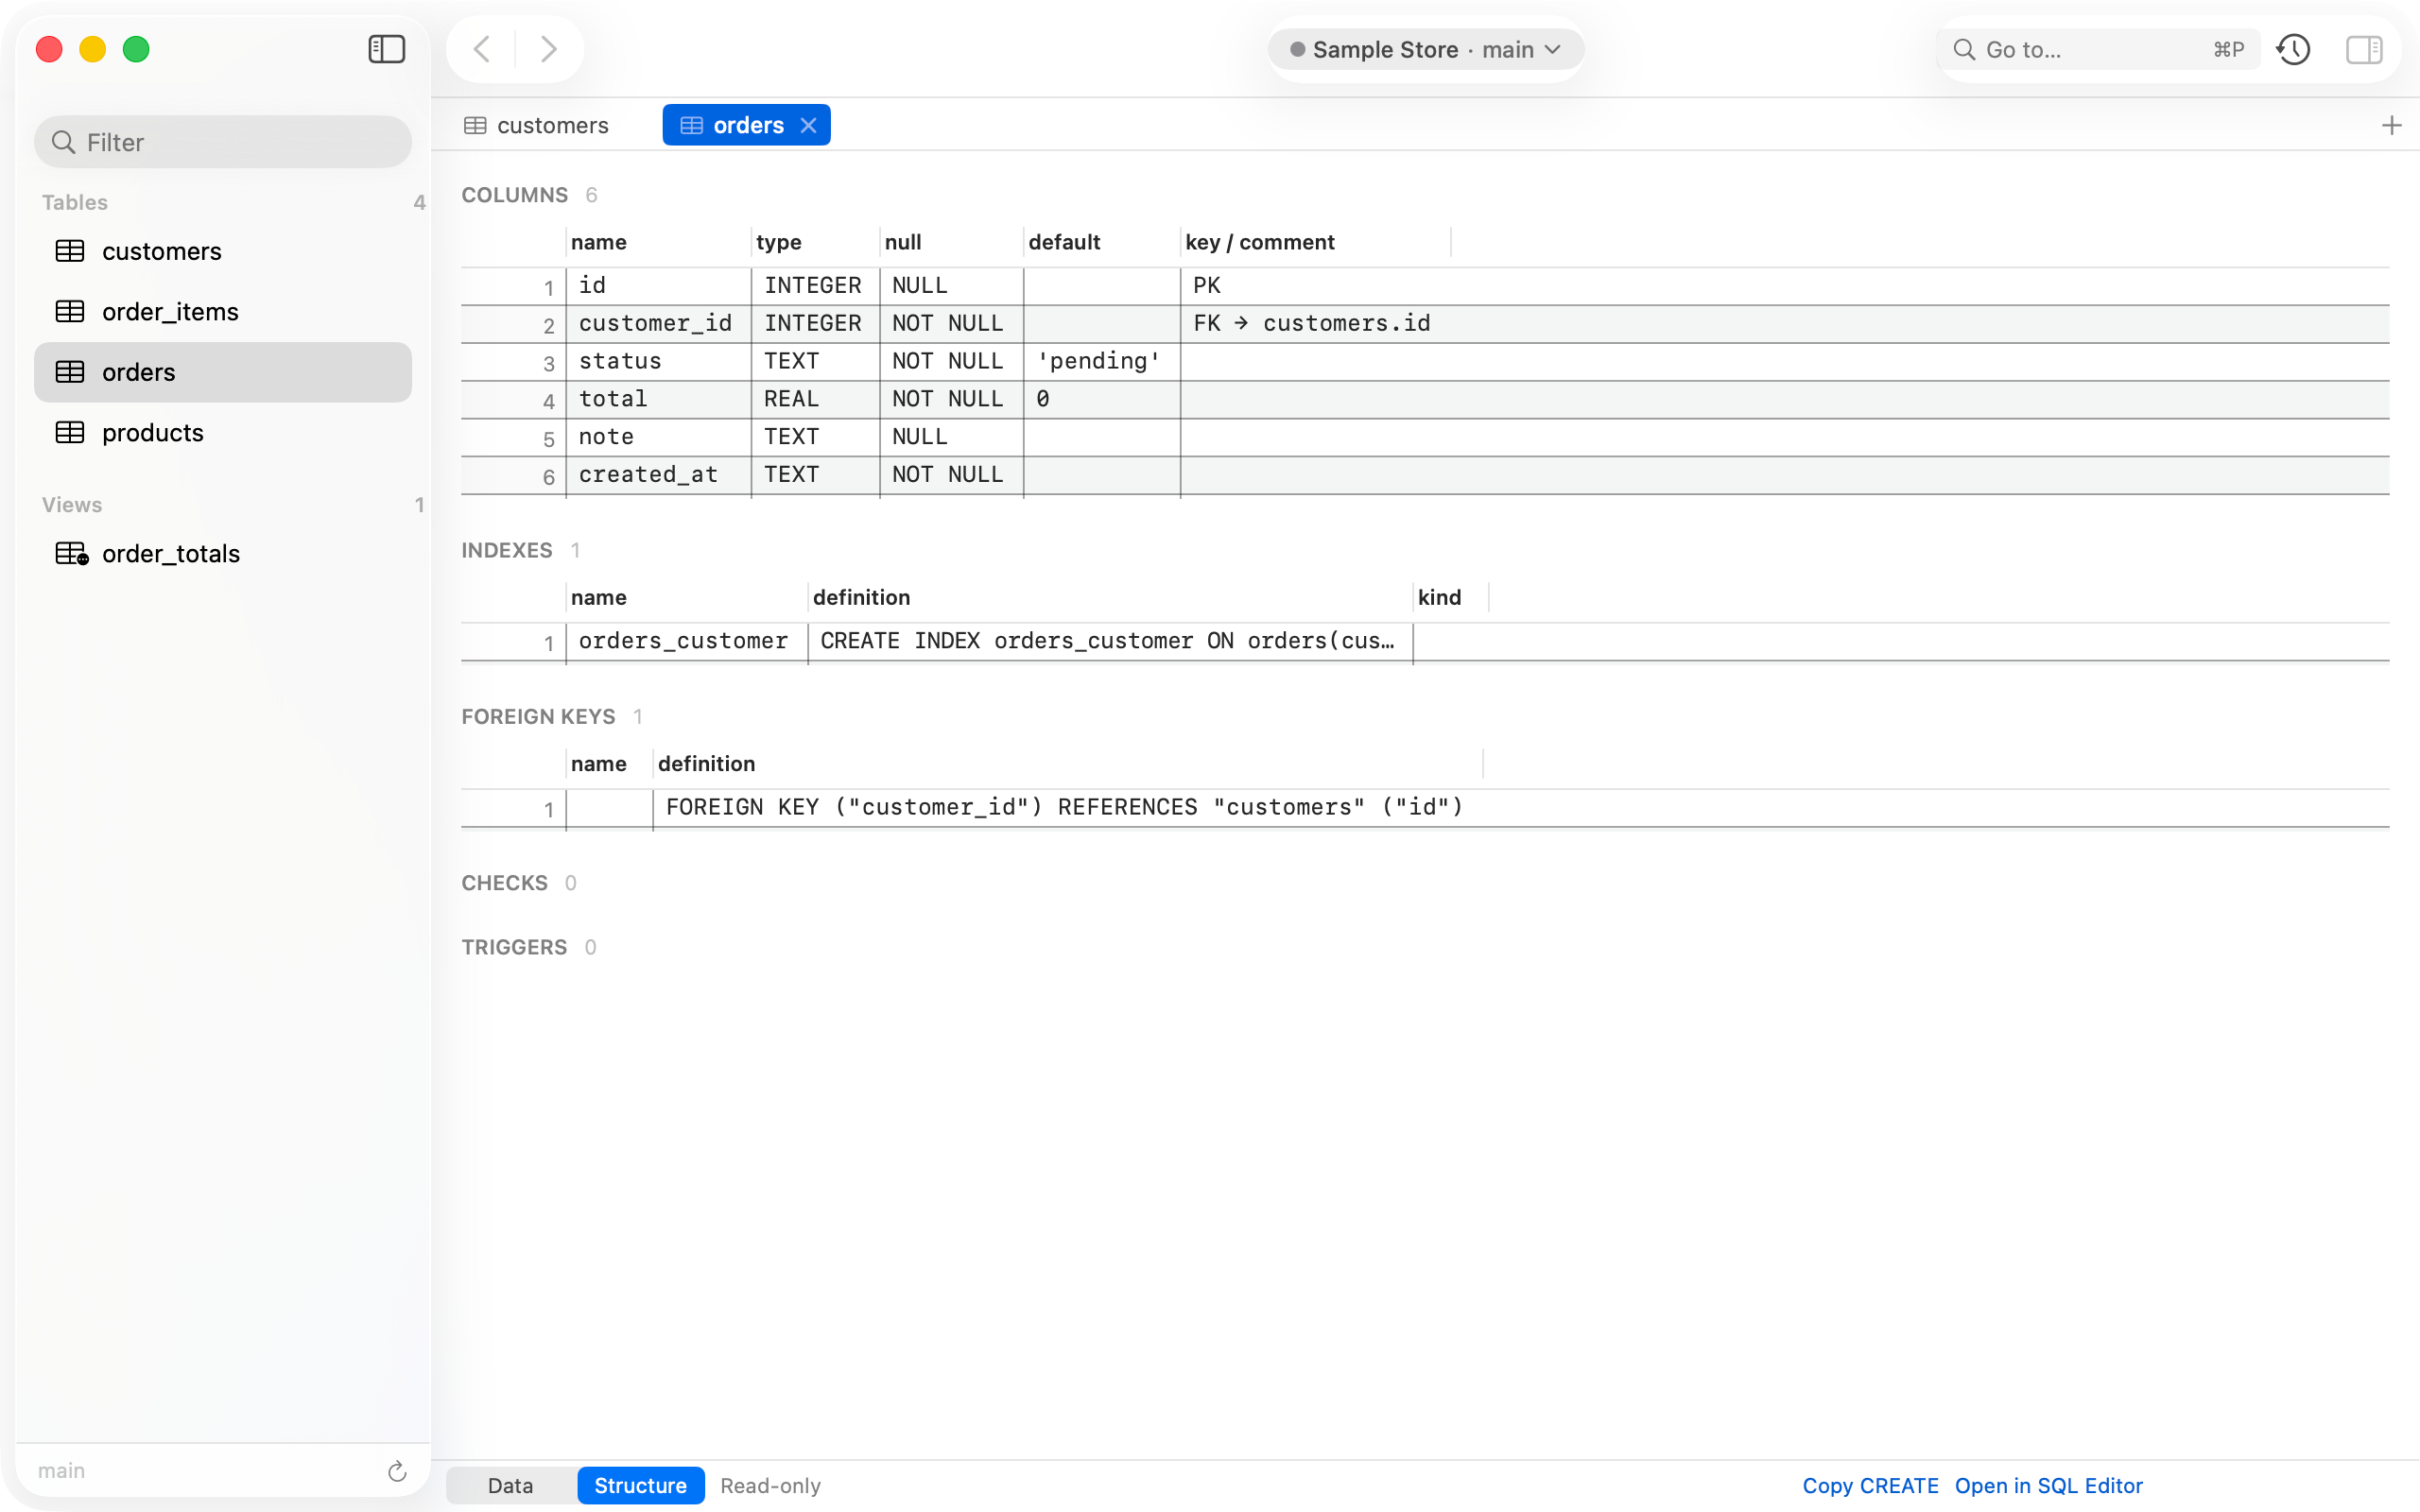
Task: Click the Read-only status label
Action: click(x=770, y=1485)
